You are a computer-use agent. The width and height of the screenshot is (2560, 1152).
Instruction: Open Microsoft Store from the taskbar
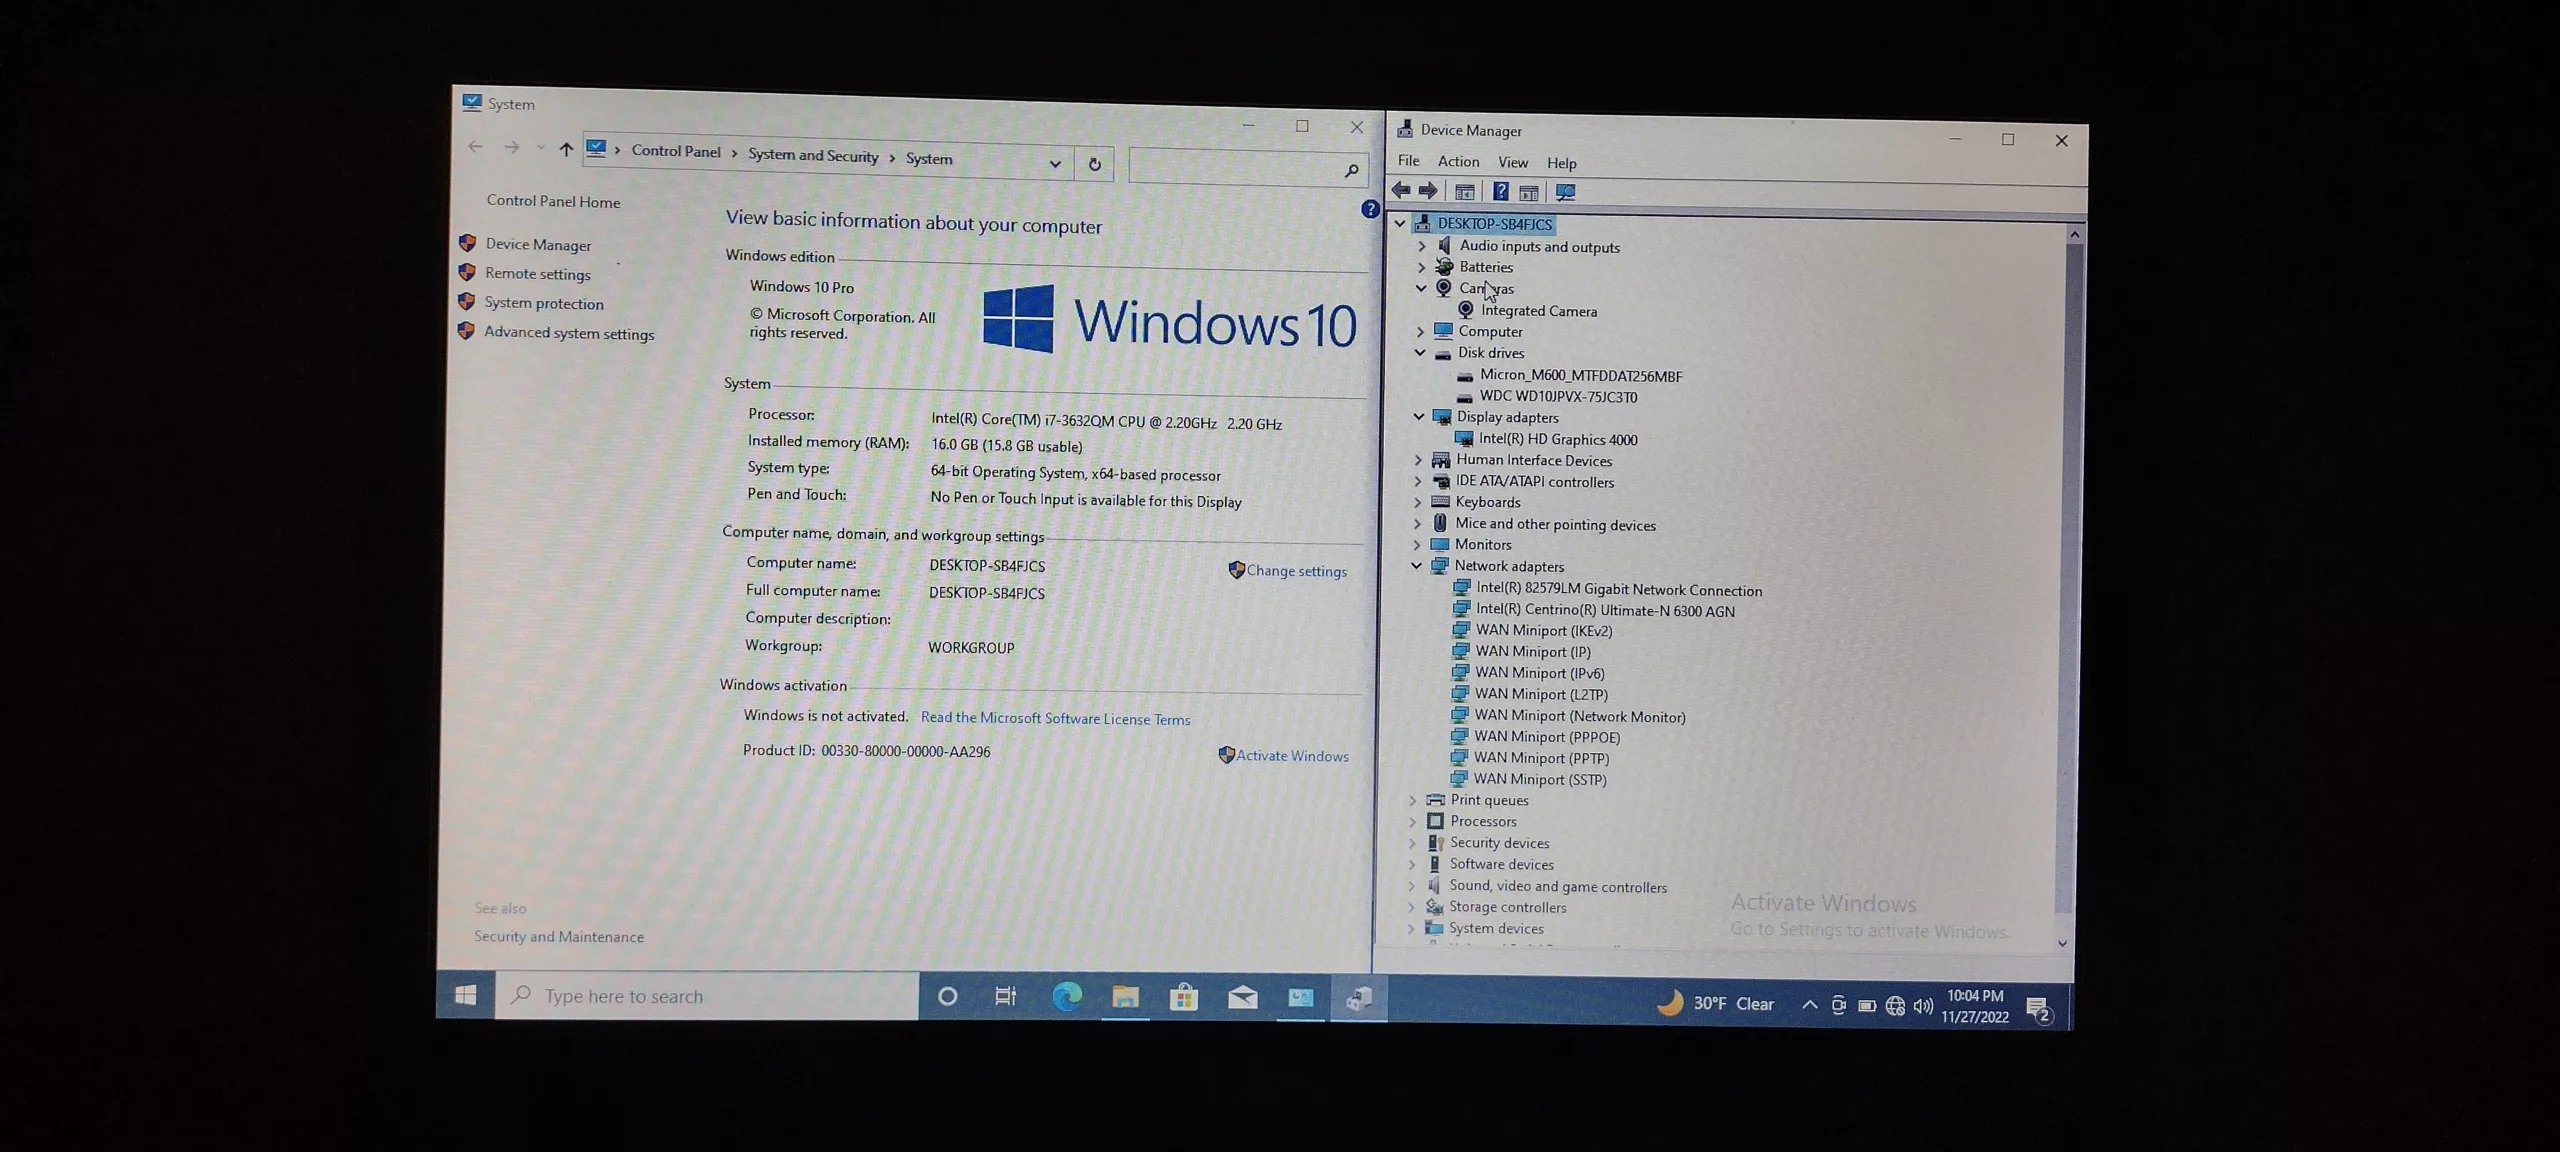click(1184, 997)
